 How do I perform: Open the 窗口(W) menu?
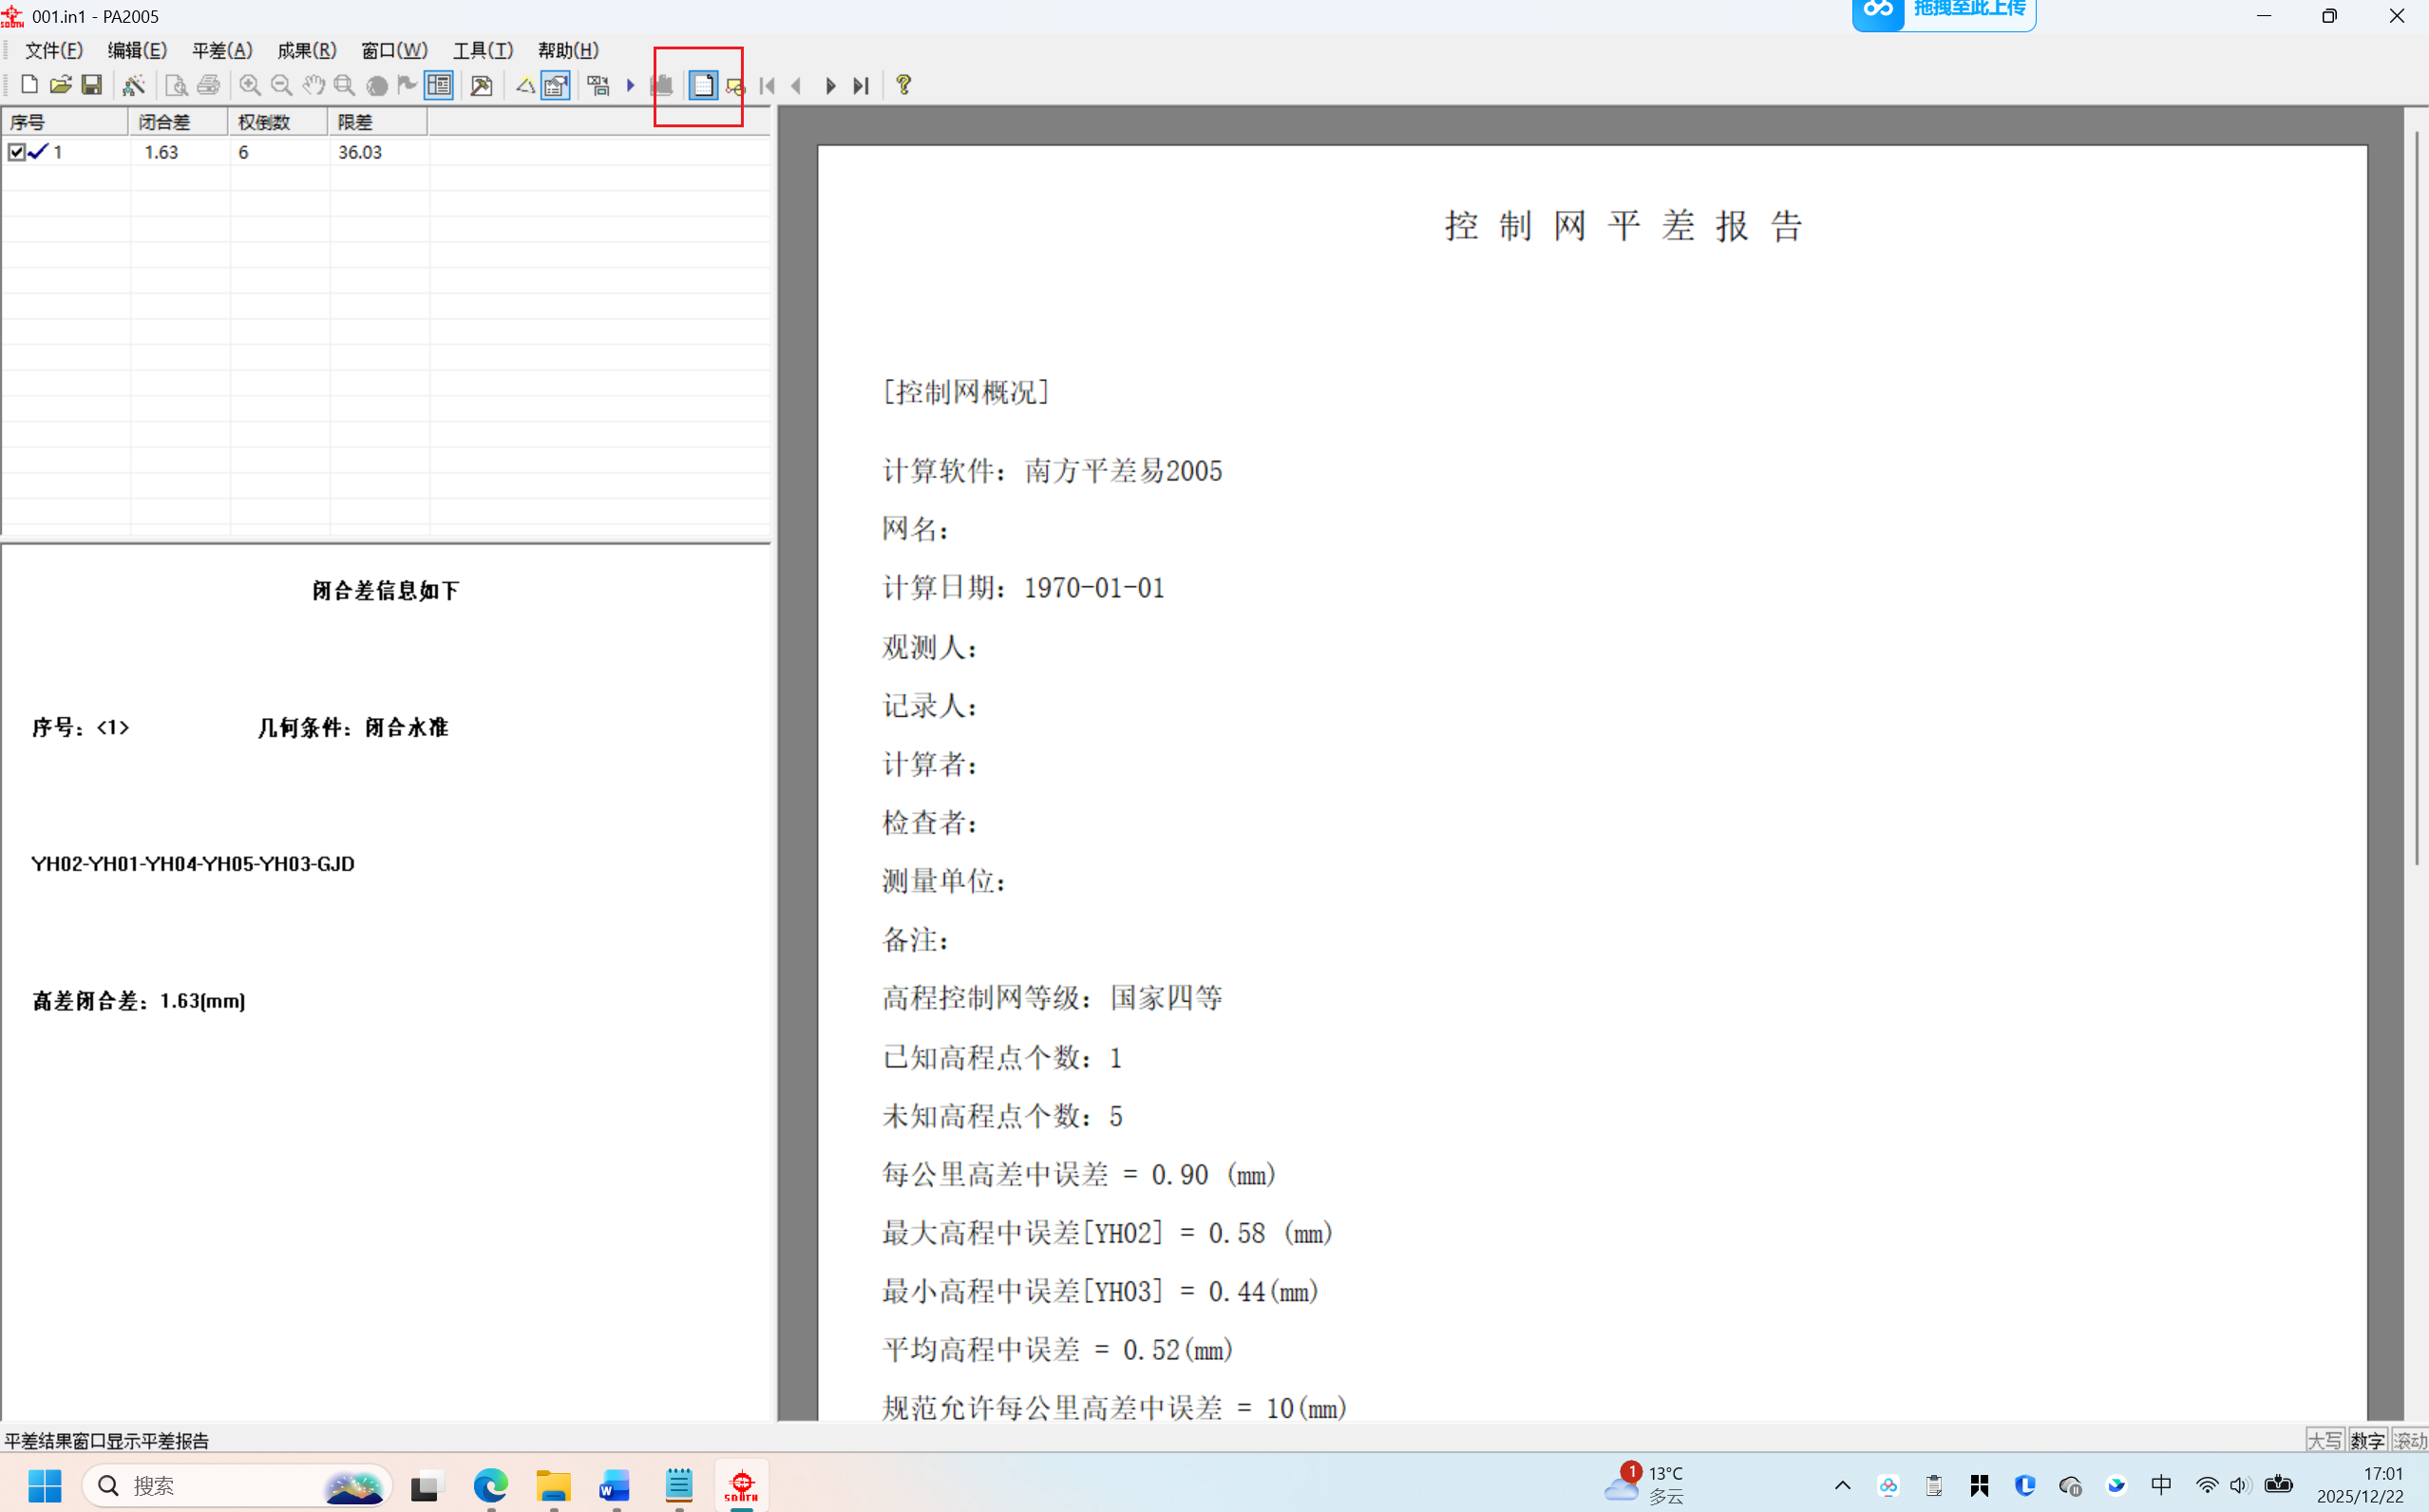click(x=394, y=50)
